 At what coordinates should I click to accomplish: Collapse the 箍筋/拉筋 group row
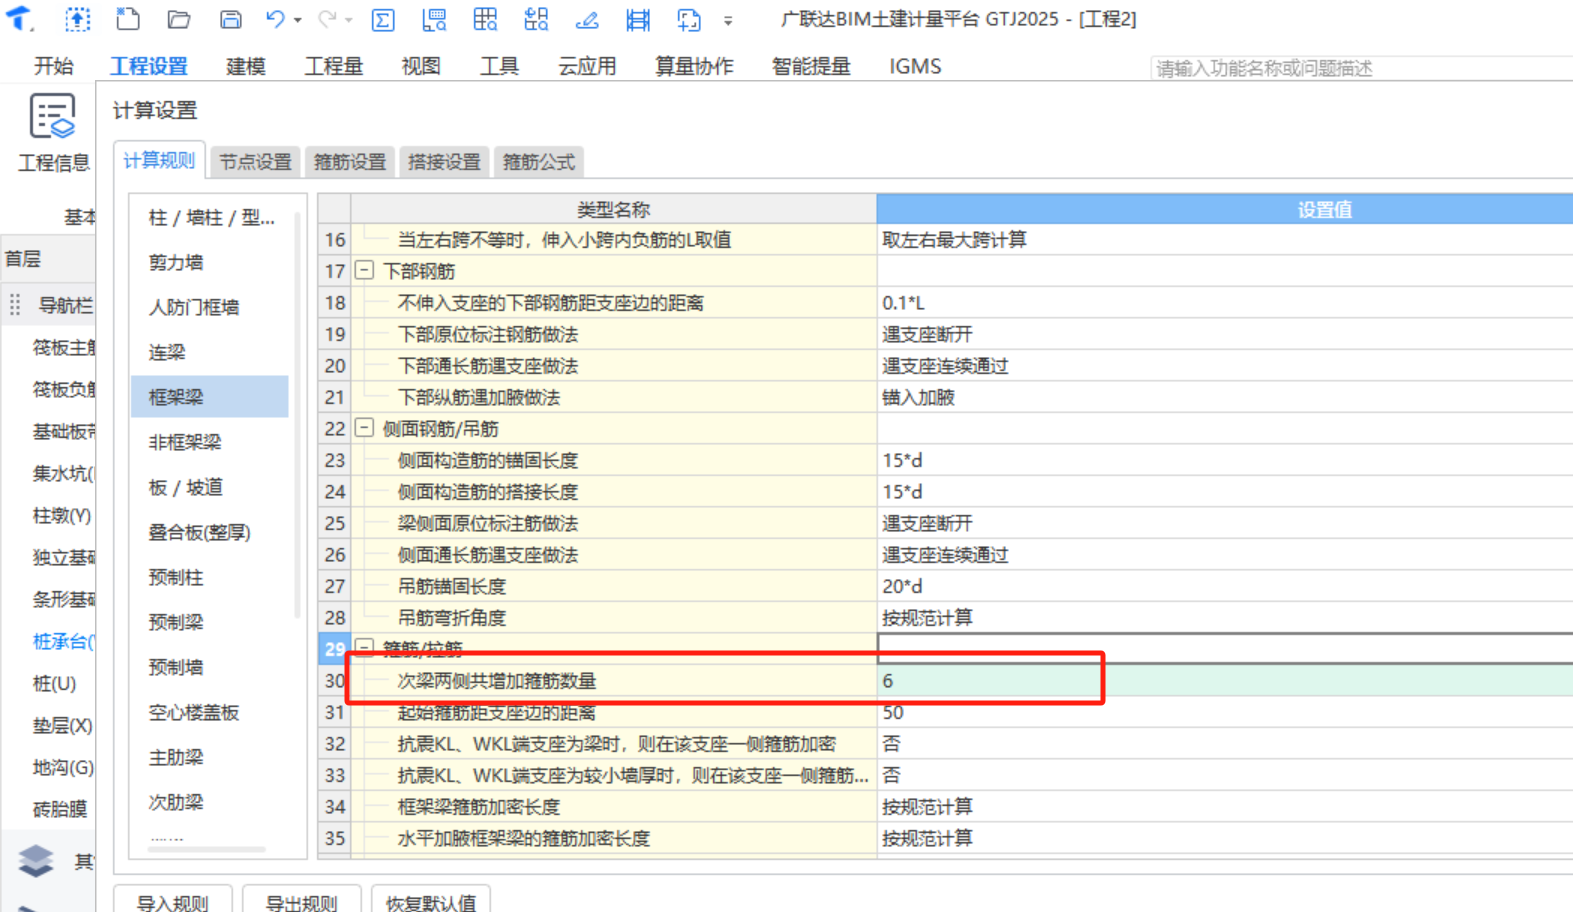(x=365, y=648)
